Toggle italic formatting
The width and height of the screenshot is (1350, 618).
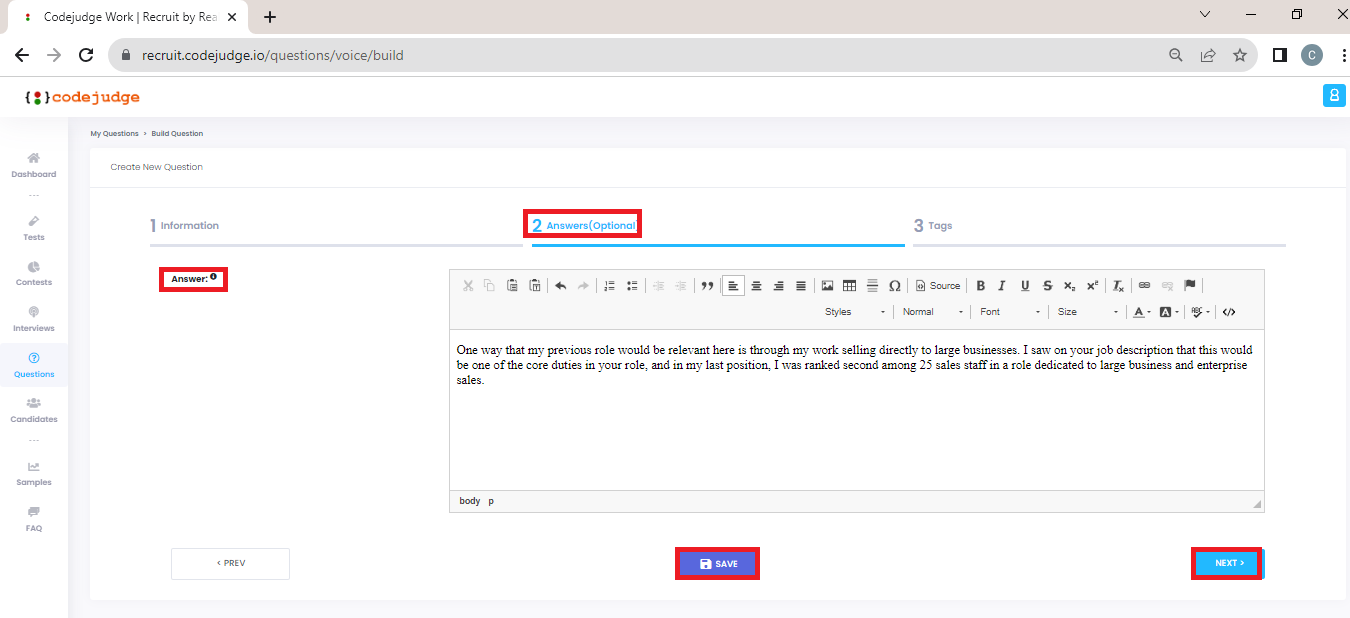(x=1001, y=285)
